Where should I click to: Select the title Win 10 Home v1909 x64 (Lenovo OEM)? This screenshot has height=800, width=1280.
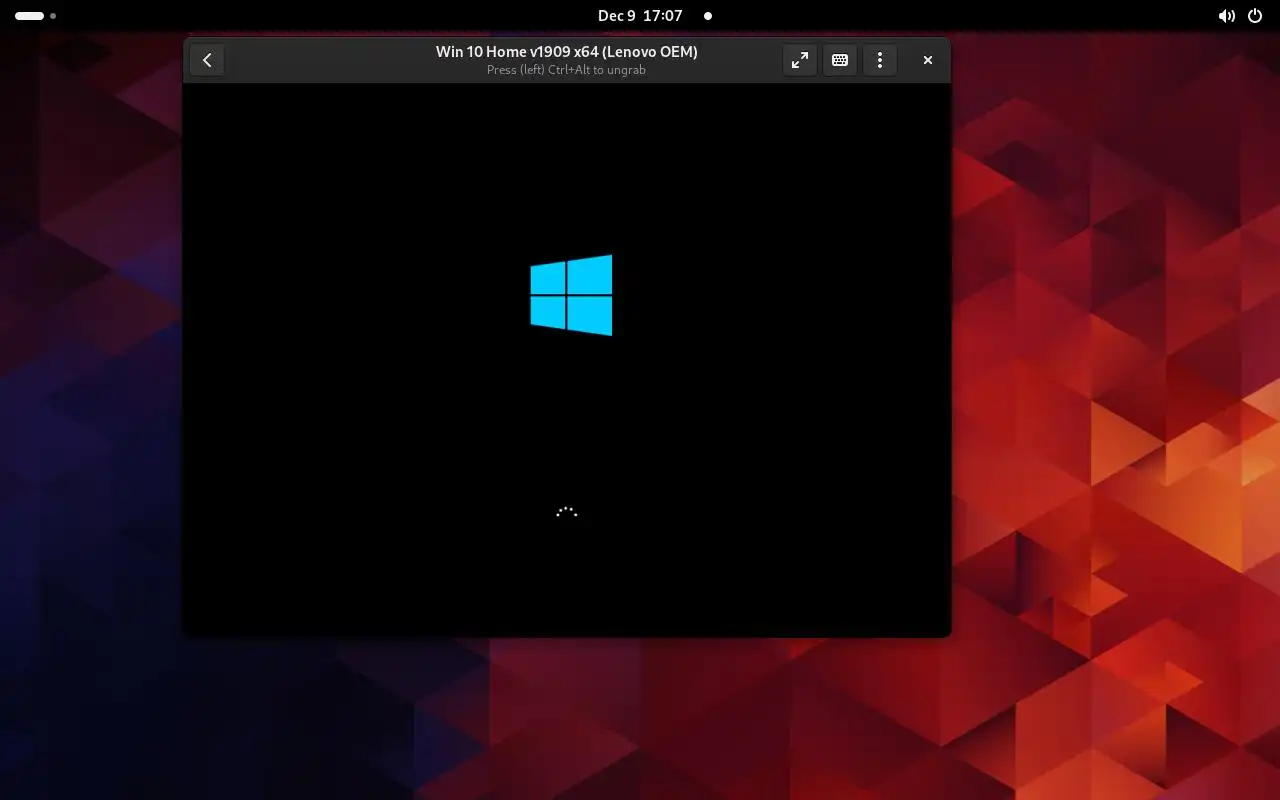click(x=567, y=52)
